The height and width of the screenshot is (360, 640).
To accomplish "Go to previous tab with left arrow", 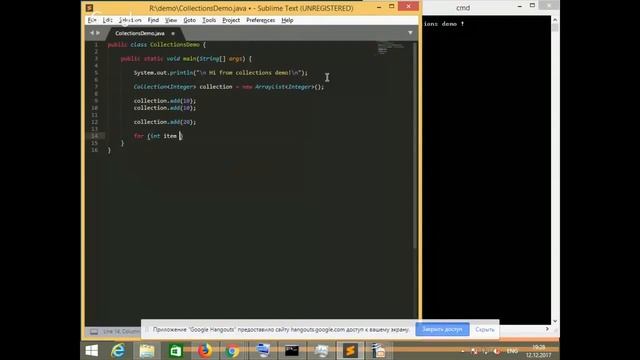I will click(x=92, y=33).
